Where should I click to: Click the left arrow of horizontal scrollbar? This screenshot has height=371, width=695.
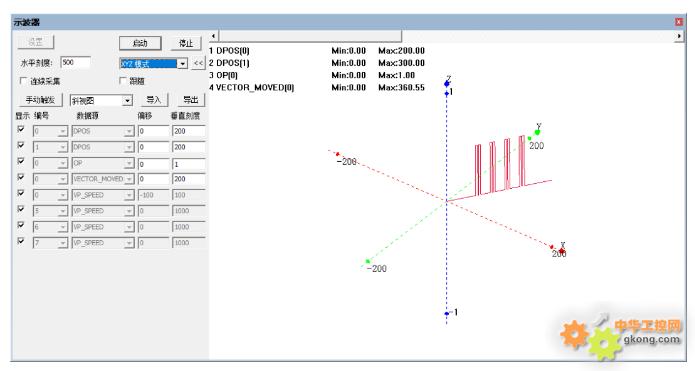coord(214,36)
